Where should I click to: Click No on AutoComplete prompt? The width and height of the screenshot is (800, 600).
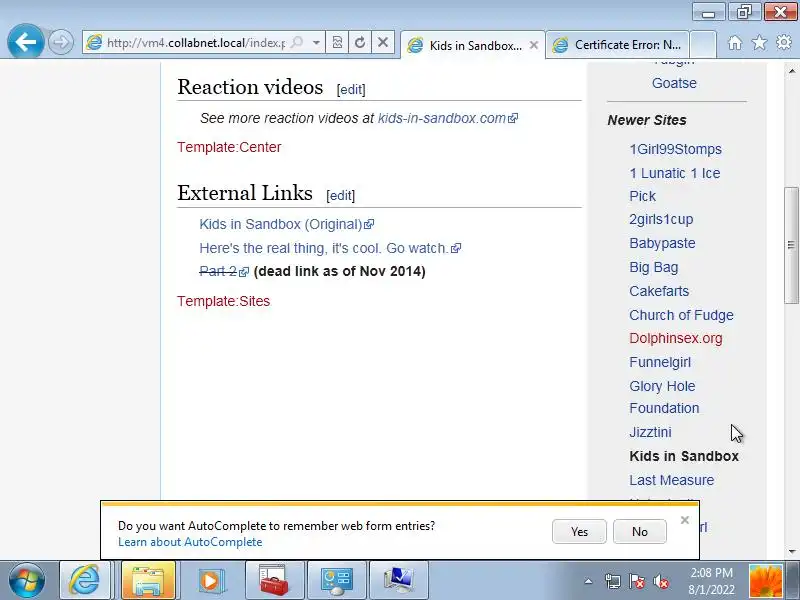tap(640, 532)
